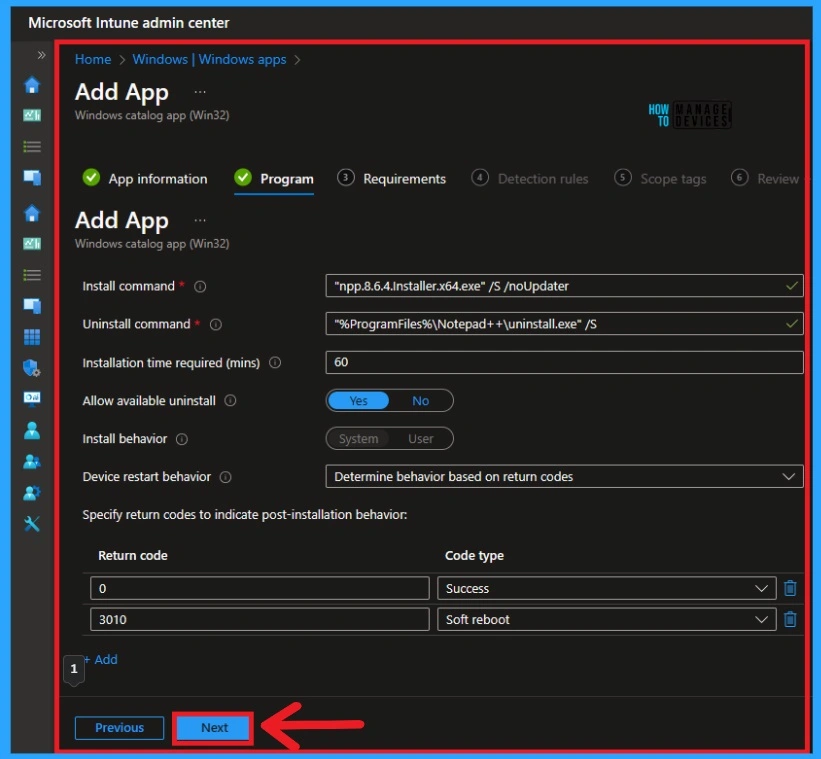Click info icon beside Install command
This screenshot has height=759, width=821.
200,287
